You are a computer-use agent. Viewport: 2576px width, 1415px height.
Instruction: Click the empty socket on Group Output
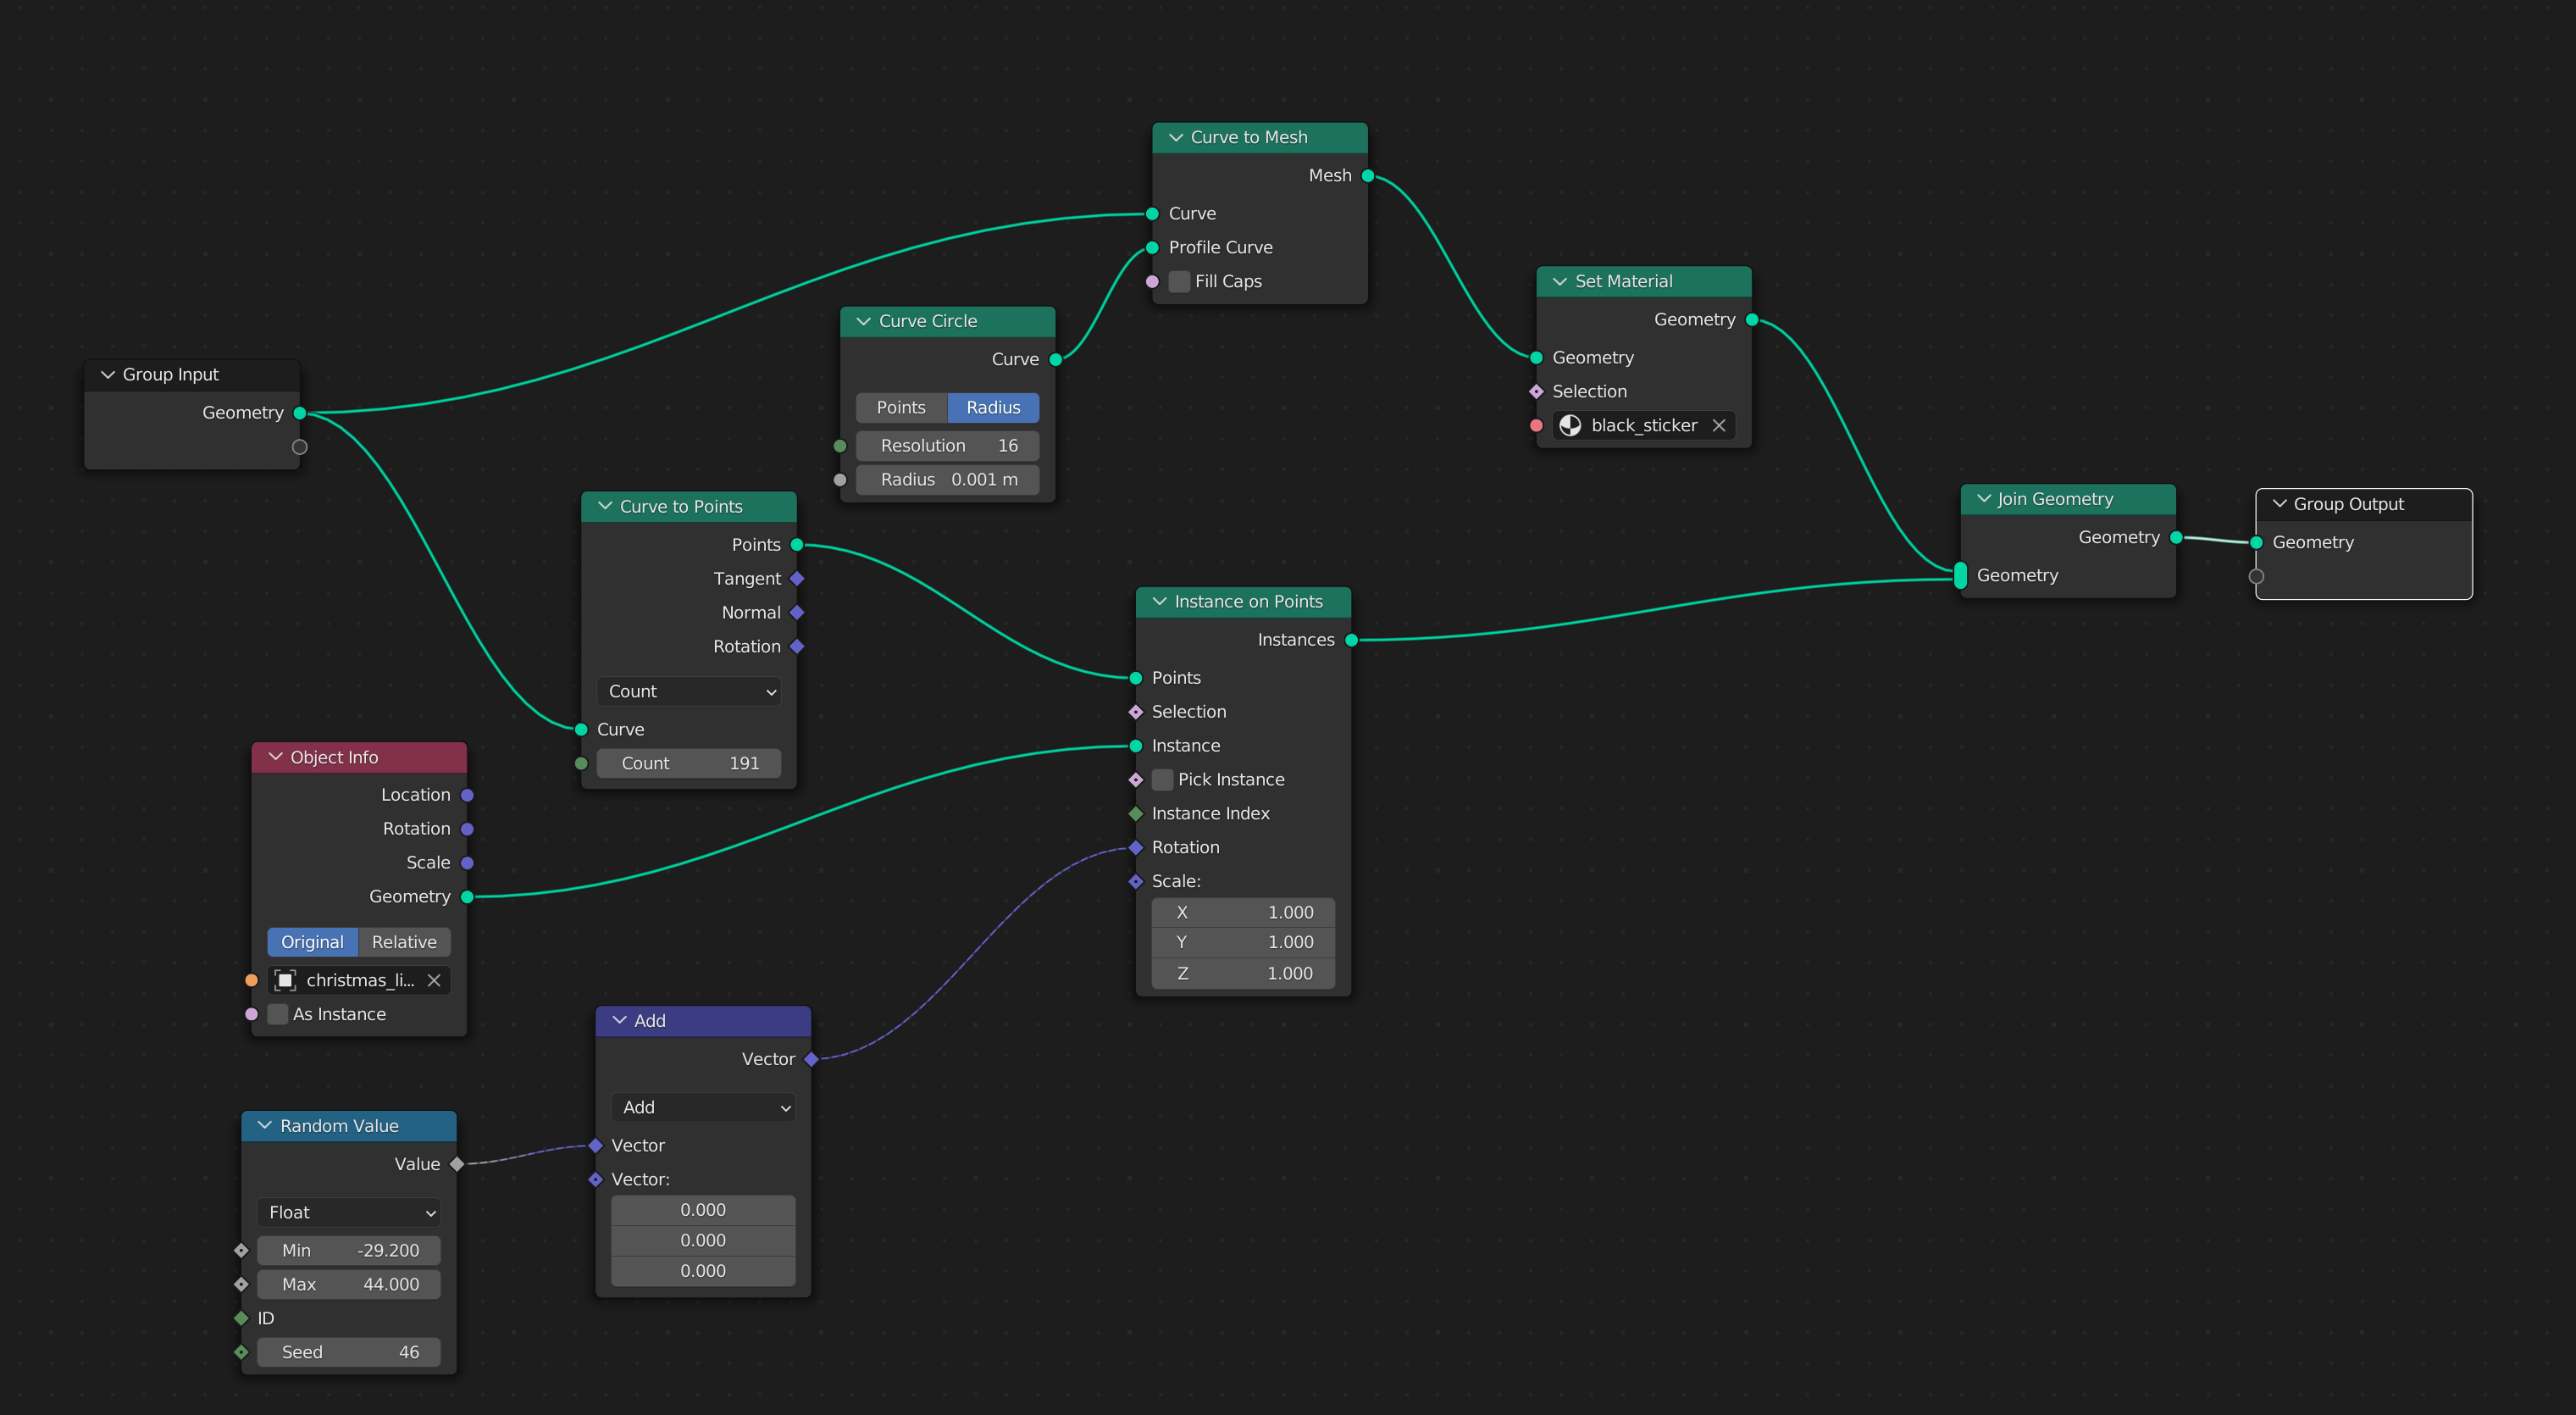tap(2256, 576)
